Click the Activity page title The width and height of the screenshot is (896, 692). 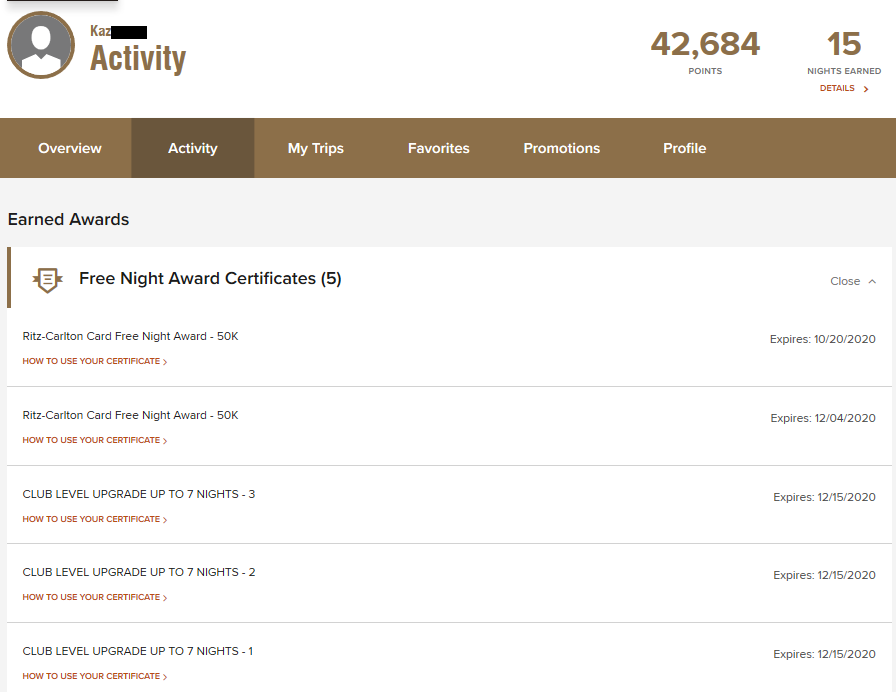click(x=138, y=58)
